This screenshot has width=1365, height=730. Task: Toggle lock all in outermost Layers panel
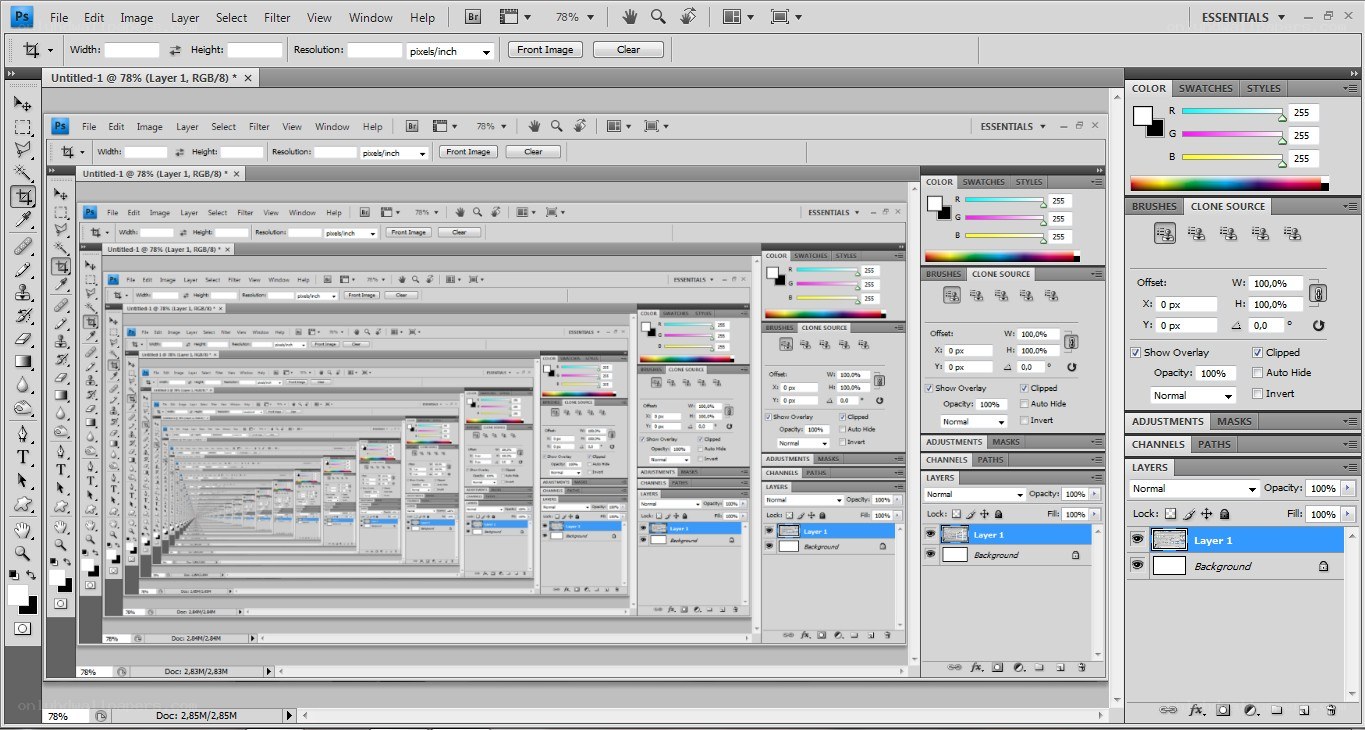pos(1225,514)
